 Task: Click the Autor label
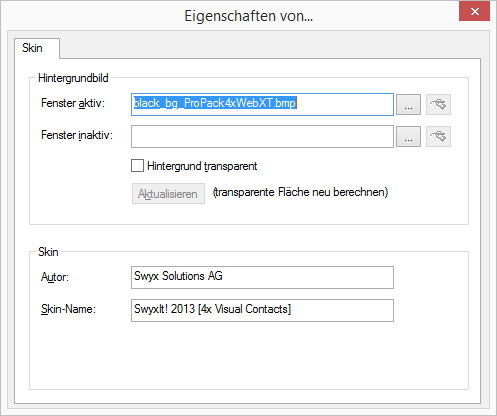(55, 277)
